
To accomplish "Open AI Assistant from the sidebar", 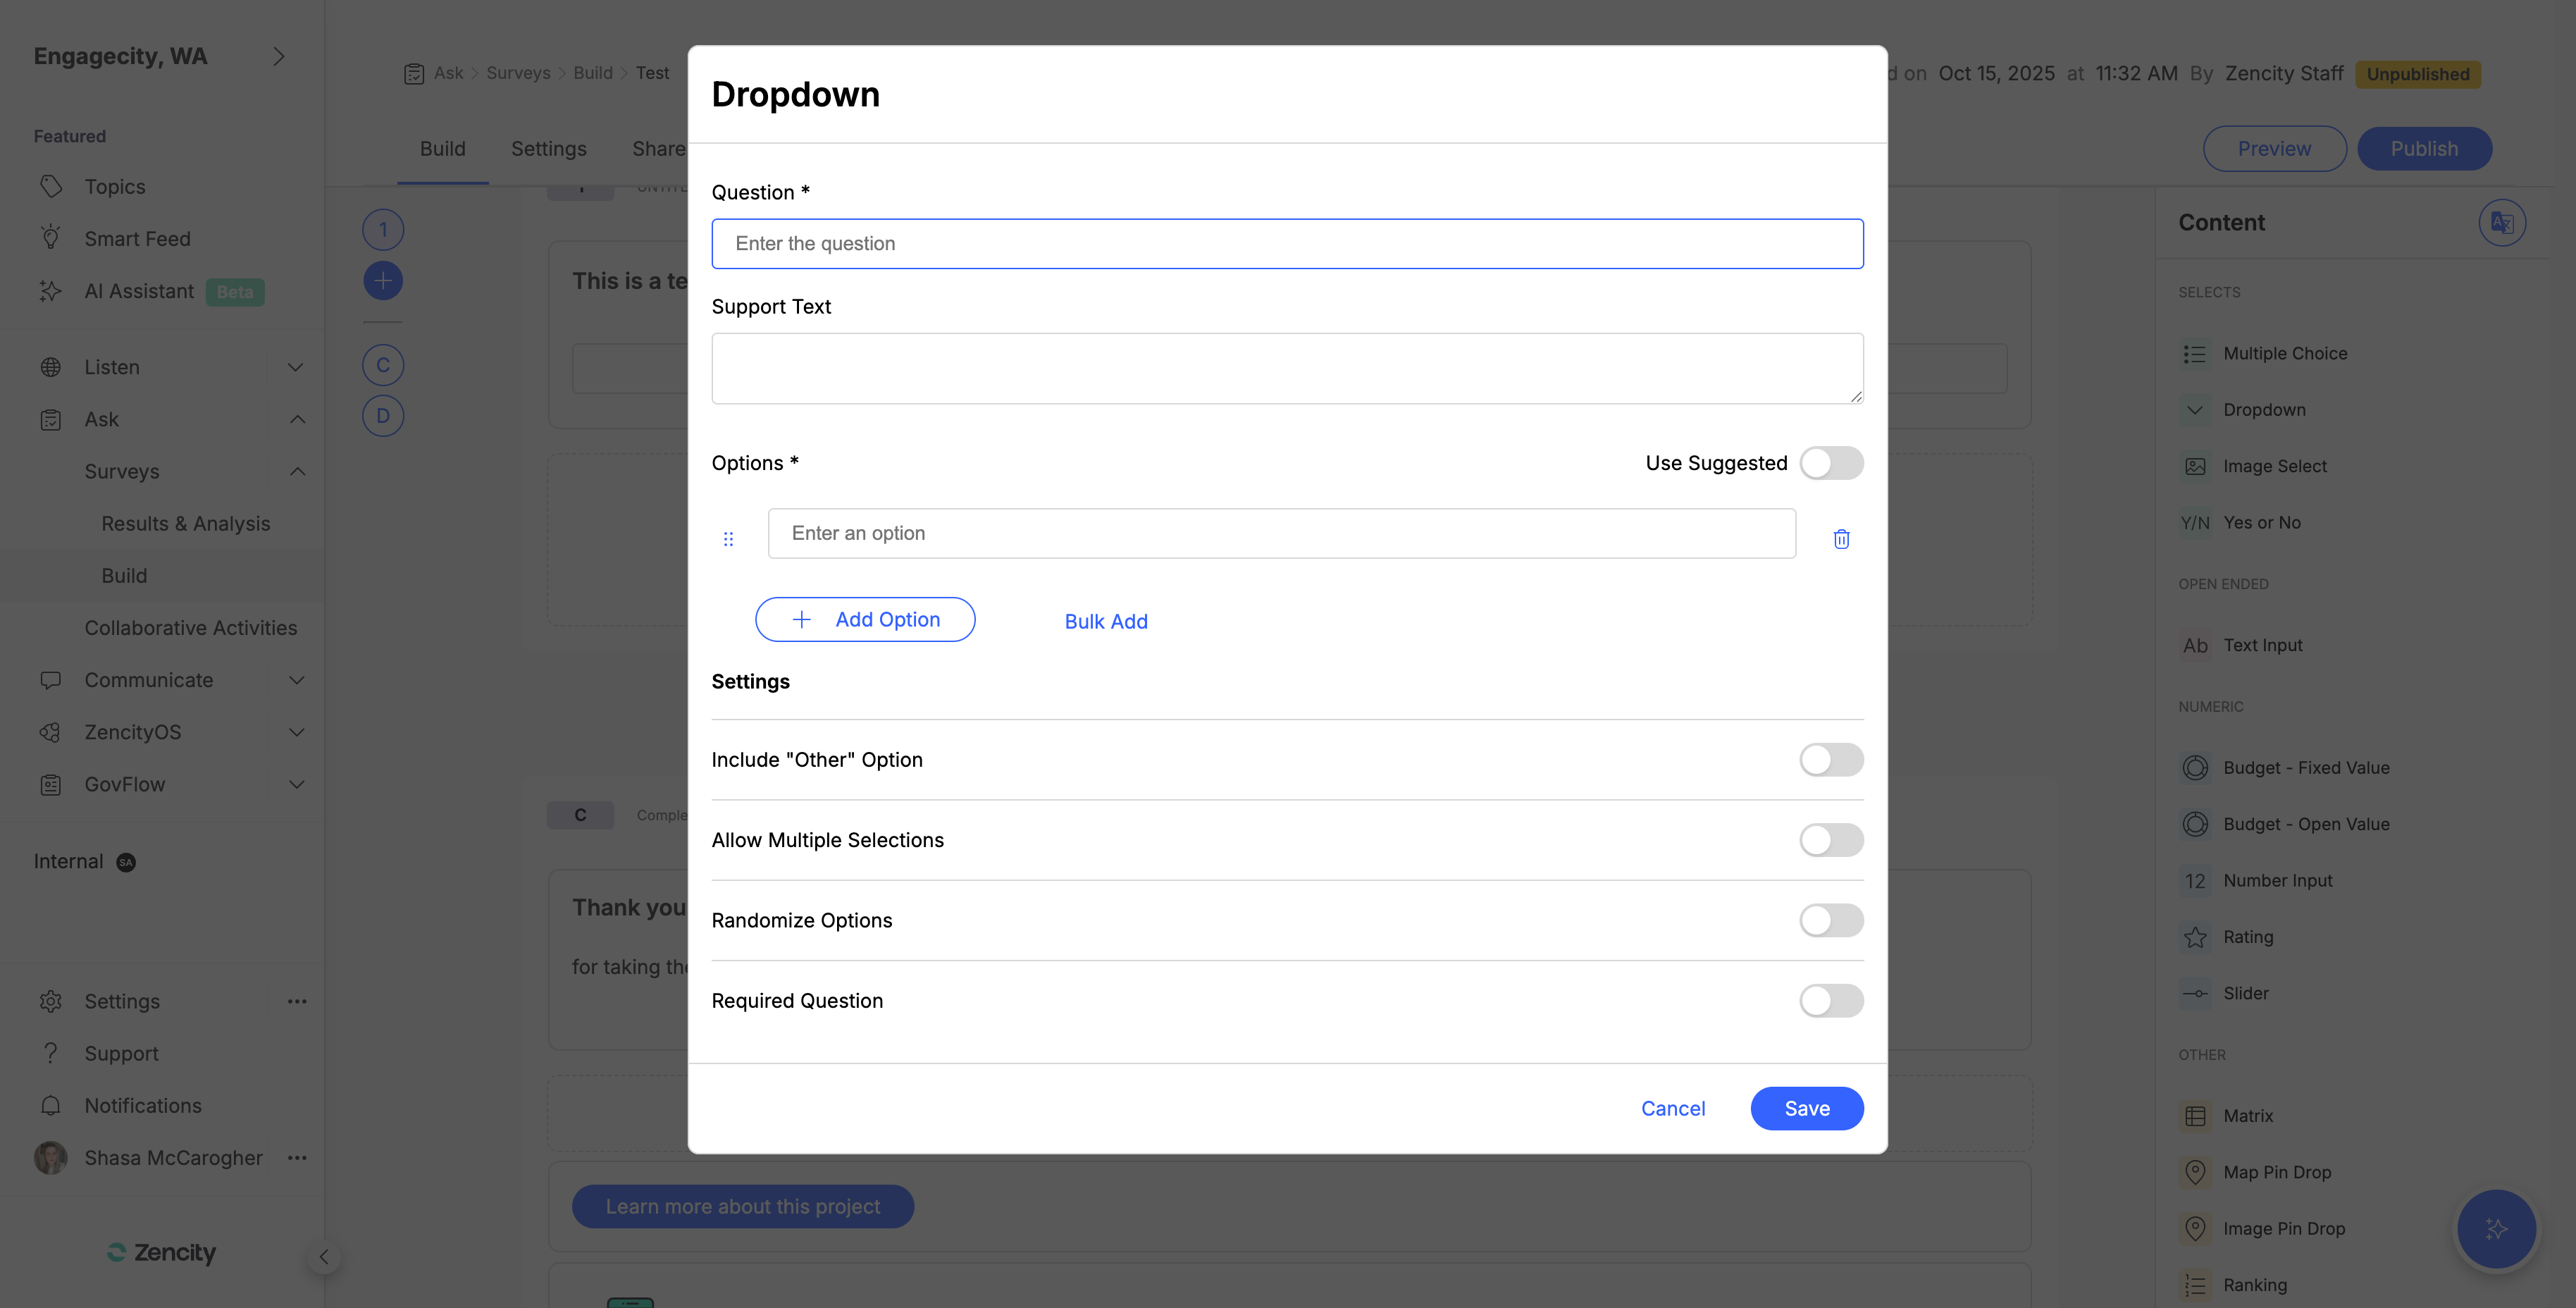I will pos(139,291).
